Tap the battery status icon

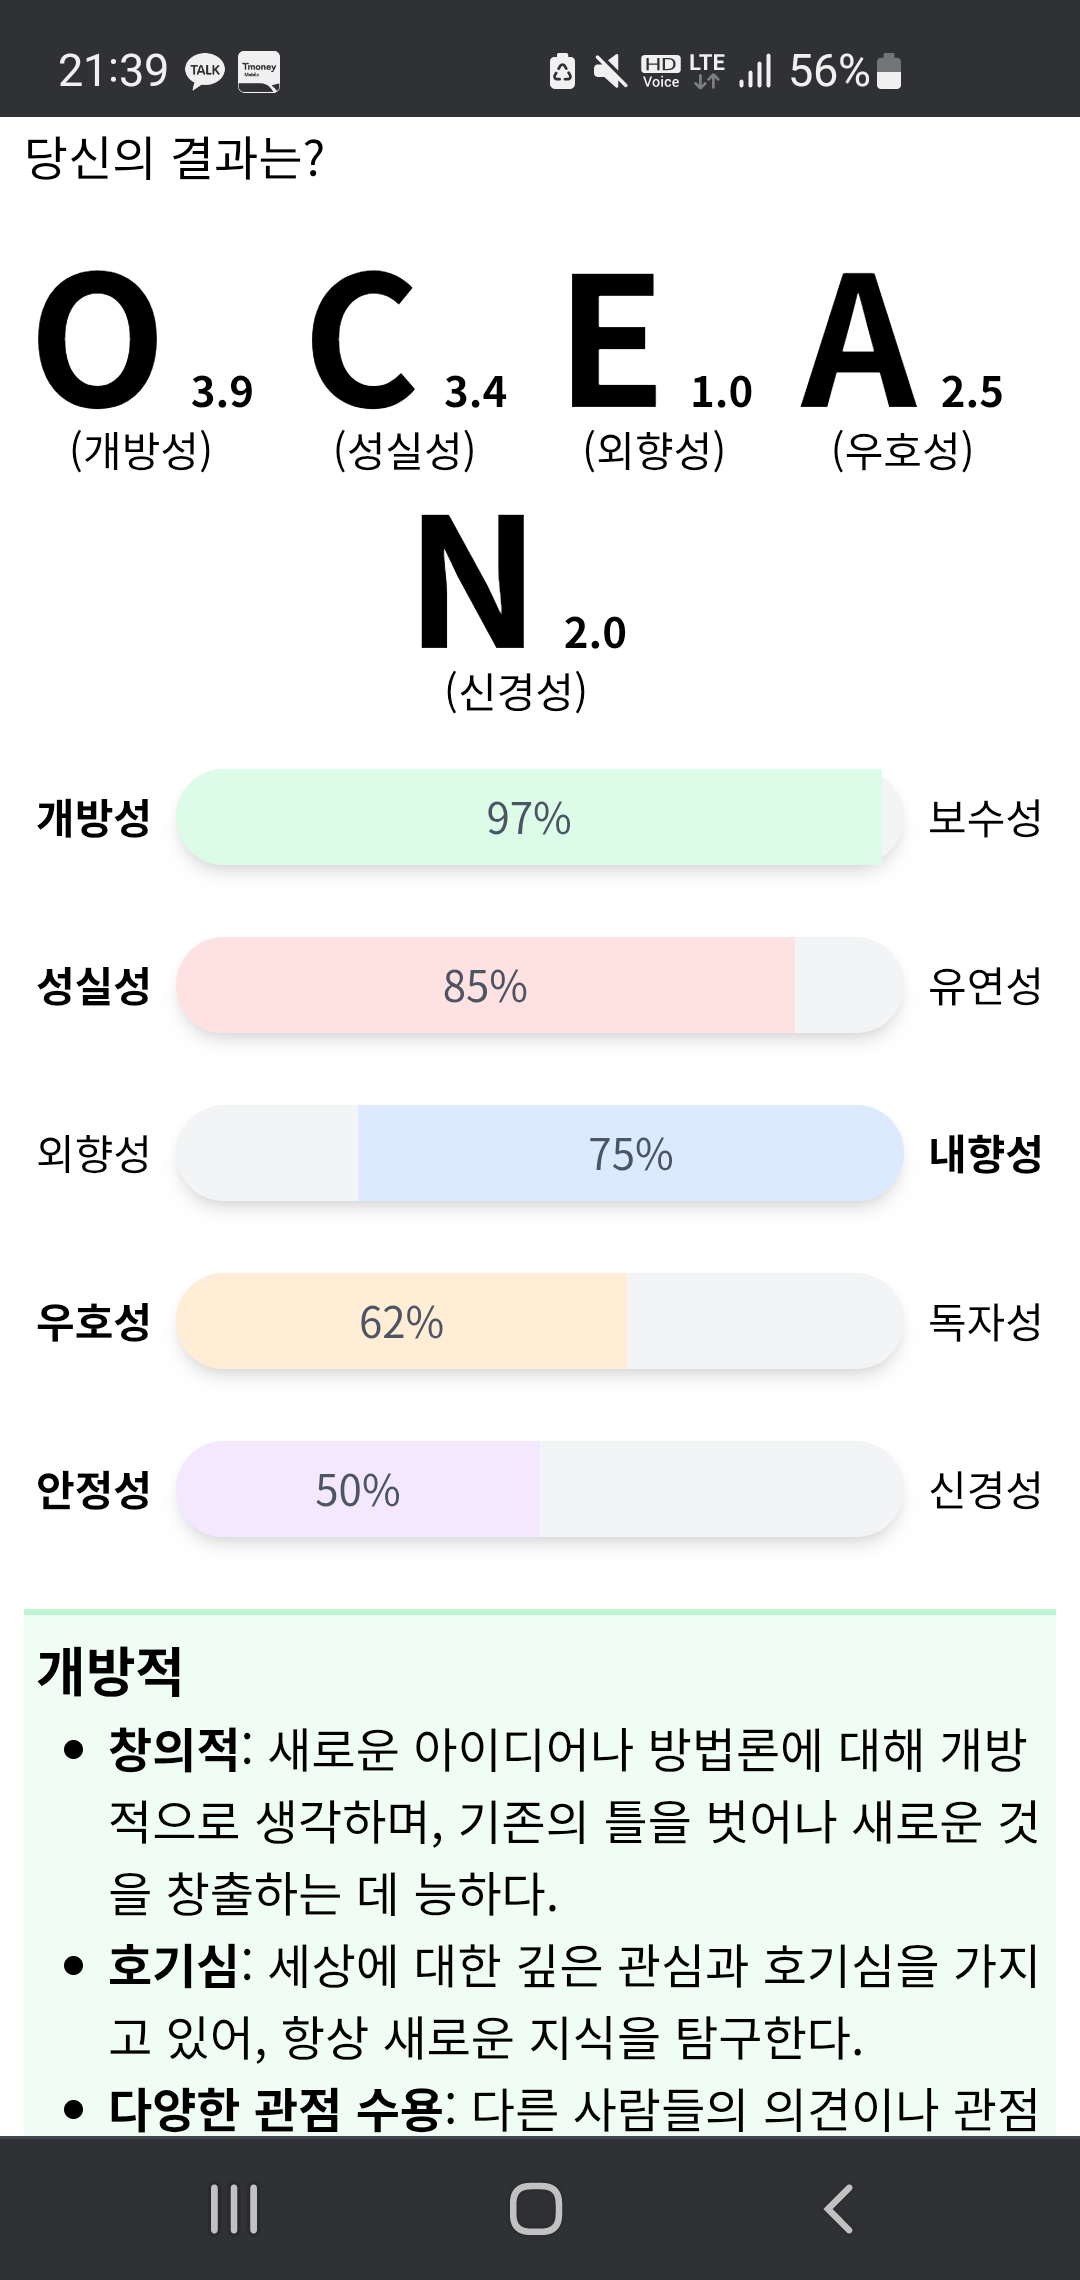(889, 71)
